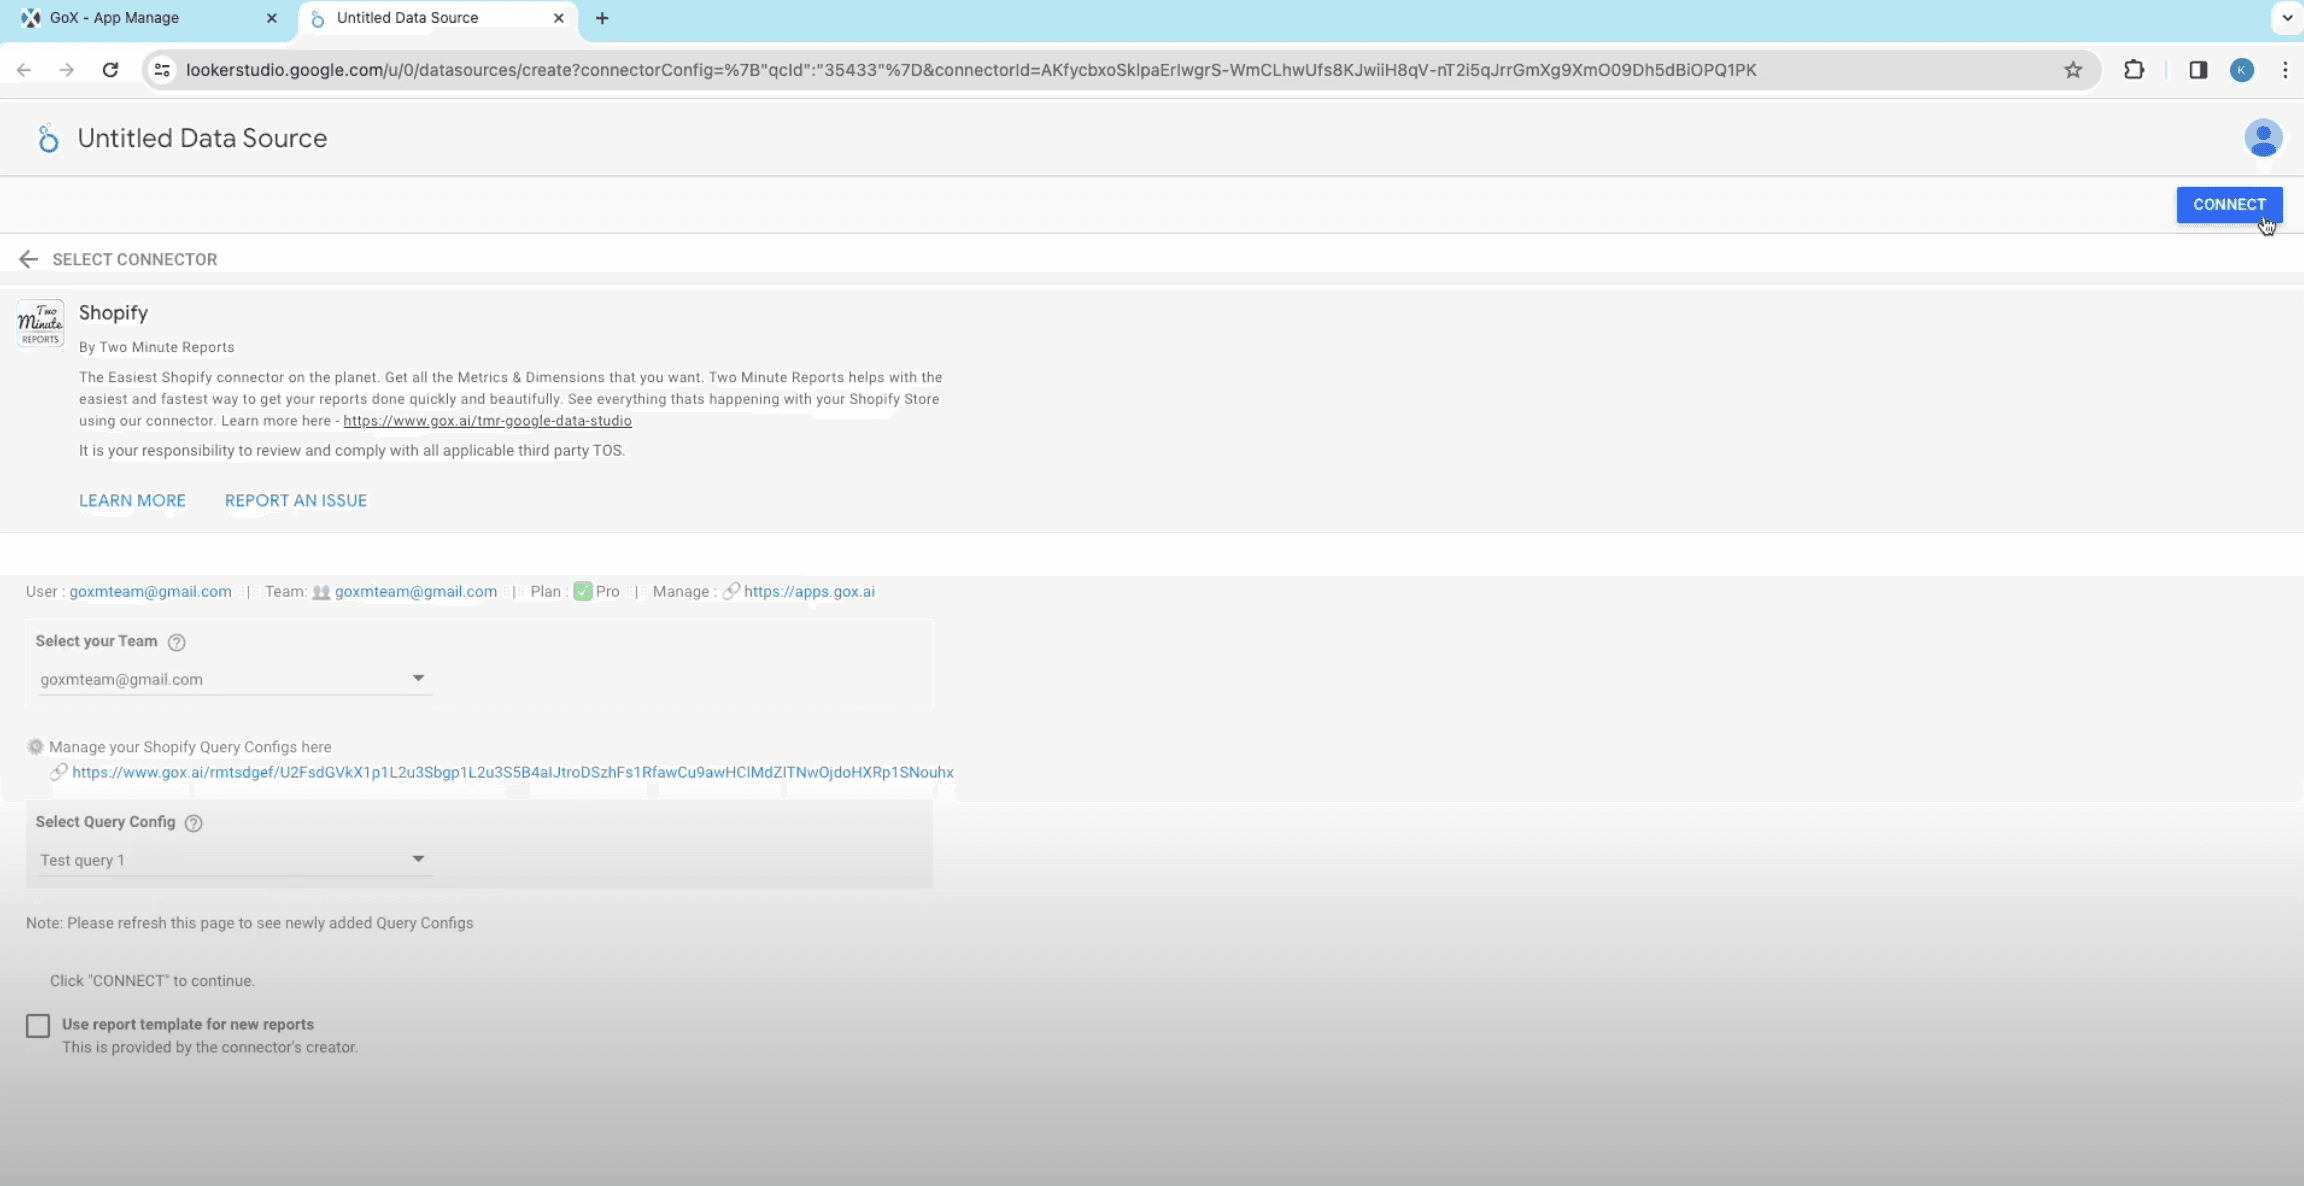
Task: Click the LEARN MORE link
Action: click(x=132, y=501)
